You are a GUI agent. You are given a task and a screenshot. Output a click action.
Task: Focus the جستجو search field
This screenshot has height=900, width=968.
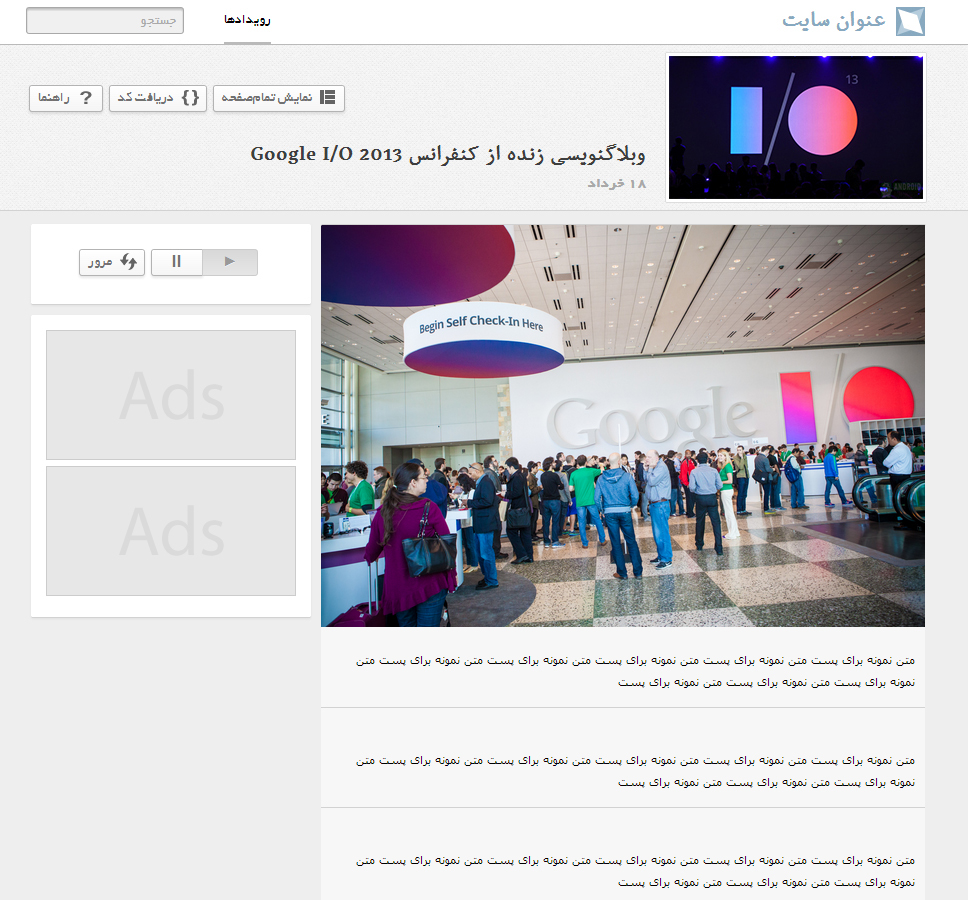[105, 21]
